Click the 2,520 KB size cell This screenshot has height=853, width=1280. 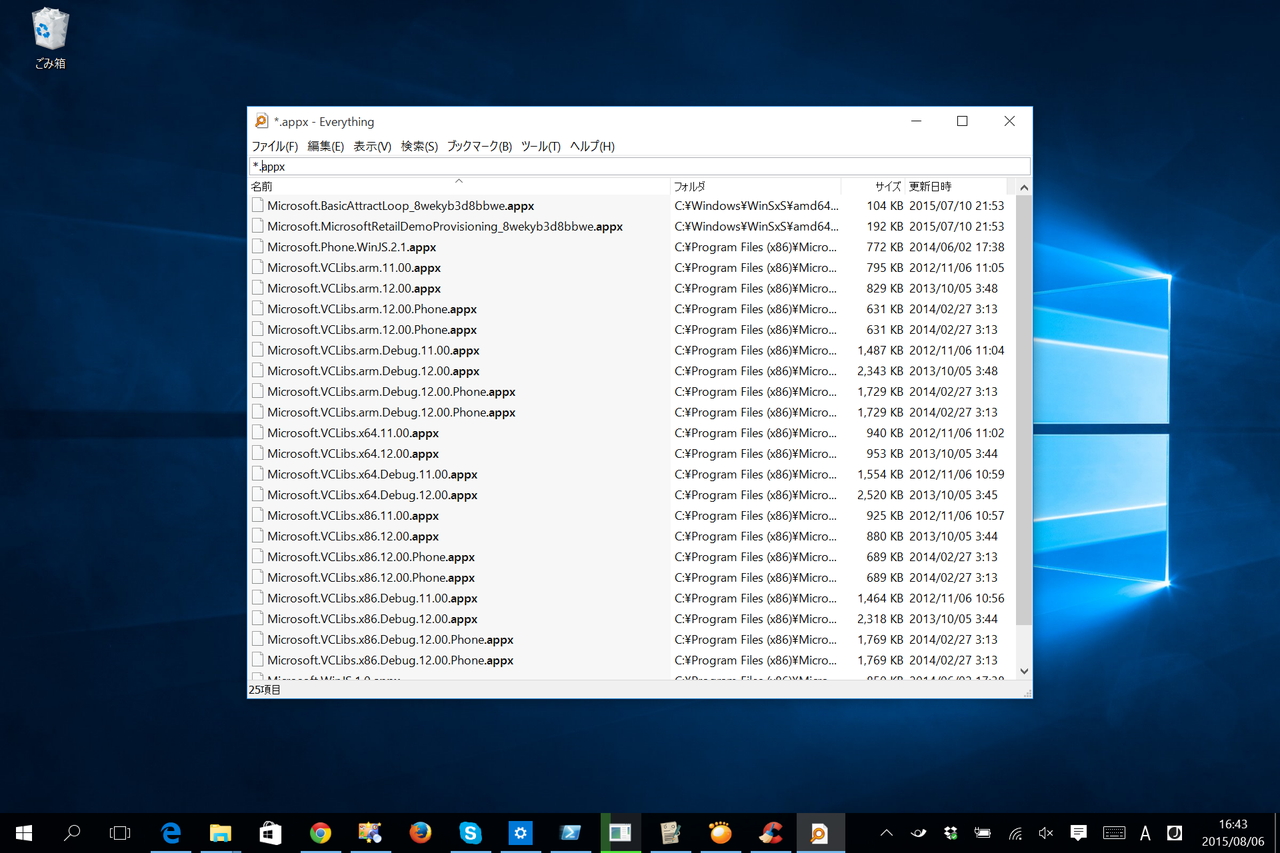tap(880, 495)
